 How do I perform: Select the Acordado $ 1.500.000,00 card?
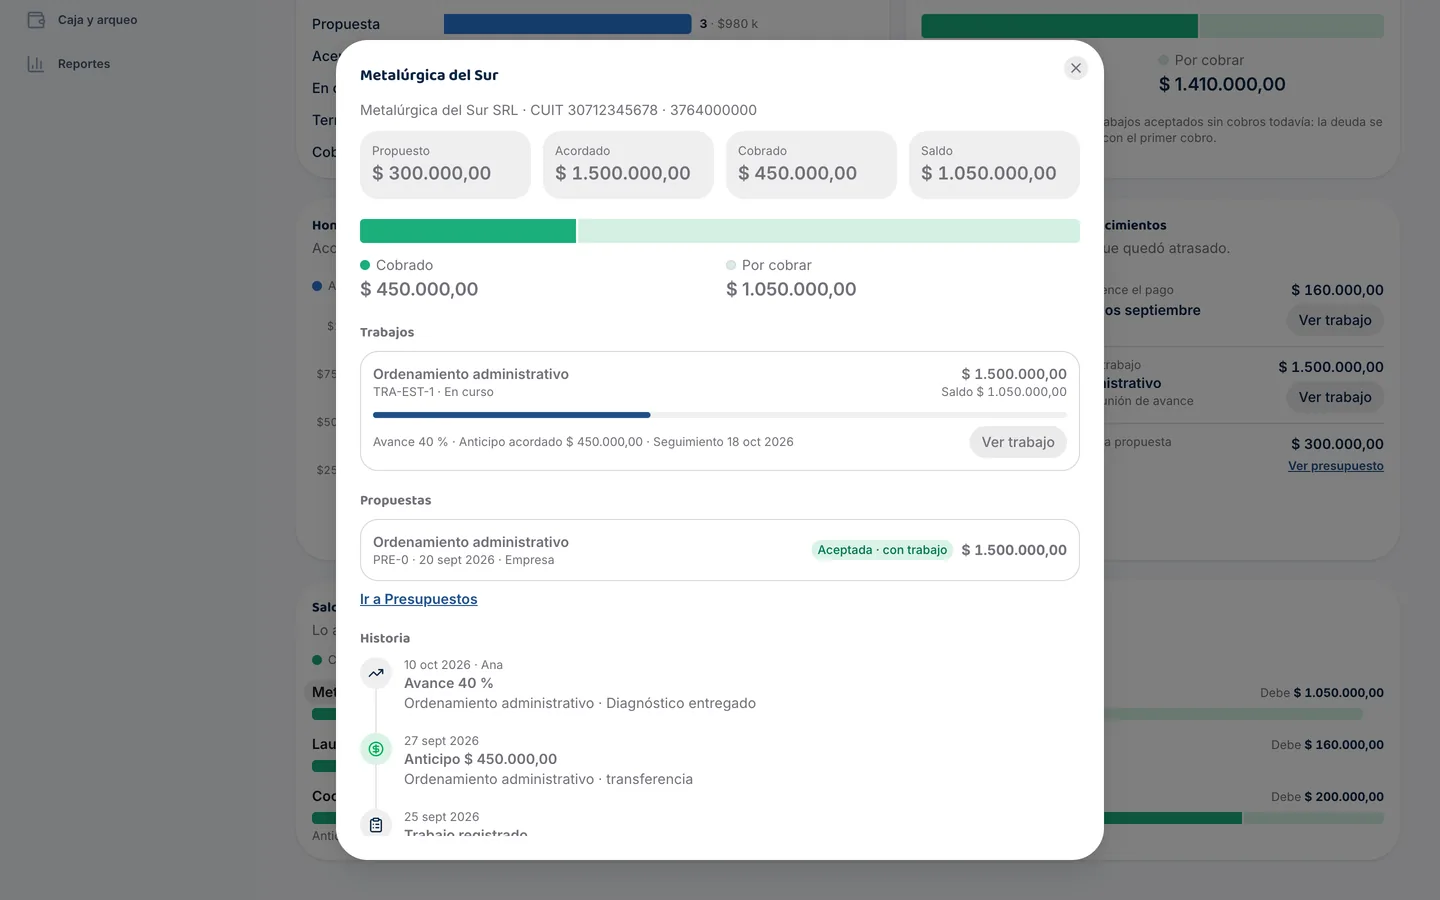[628, 164]
